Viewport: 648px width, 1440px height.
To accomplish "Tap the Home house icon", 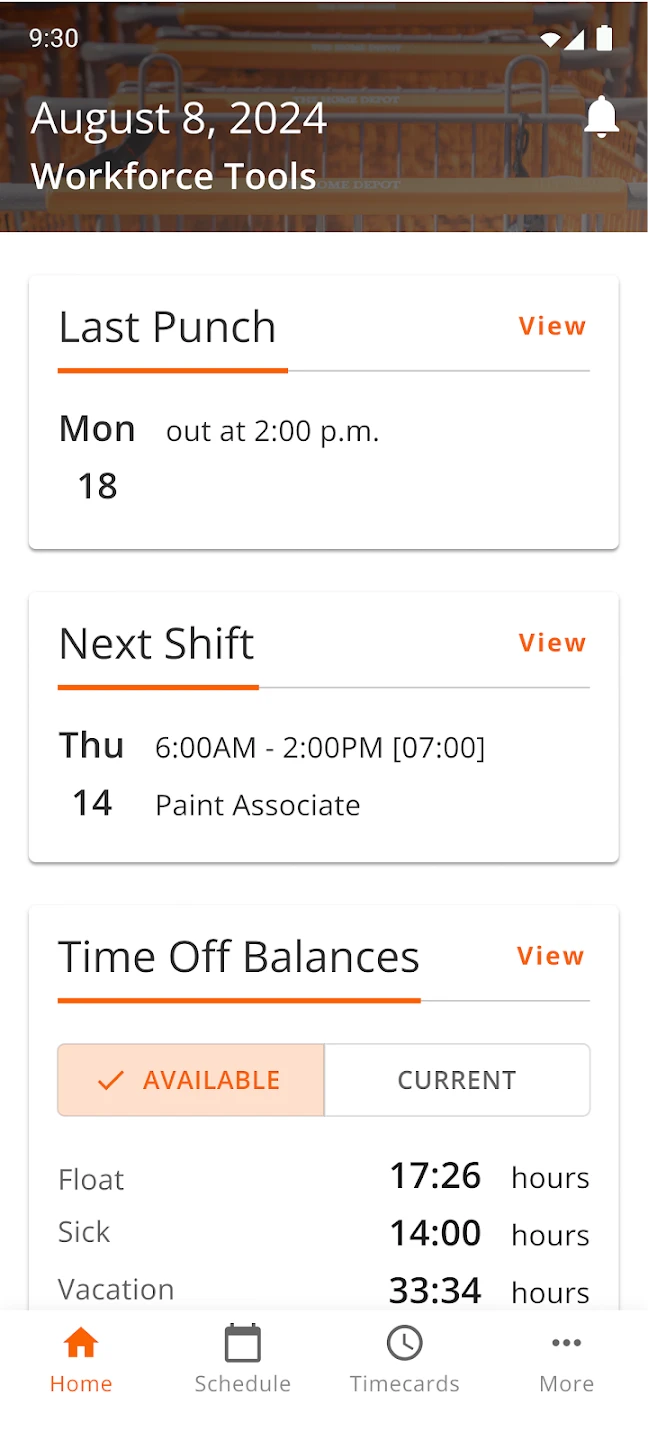I will [81, 1343].
